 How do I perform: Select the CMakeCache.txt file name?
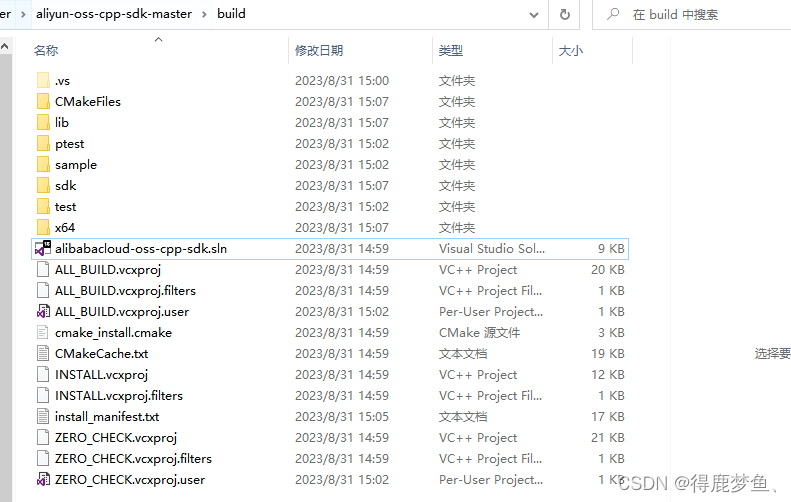coord(101,354)
